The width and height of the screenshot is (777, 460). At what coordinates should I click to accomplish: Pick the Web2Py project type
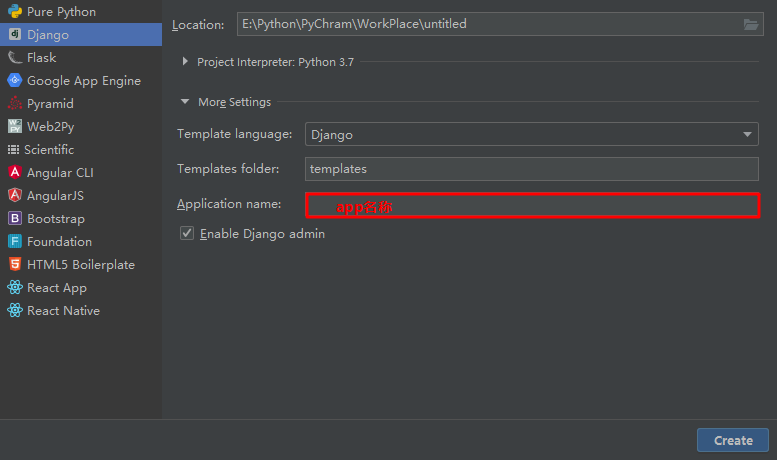81,126
